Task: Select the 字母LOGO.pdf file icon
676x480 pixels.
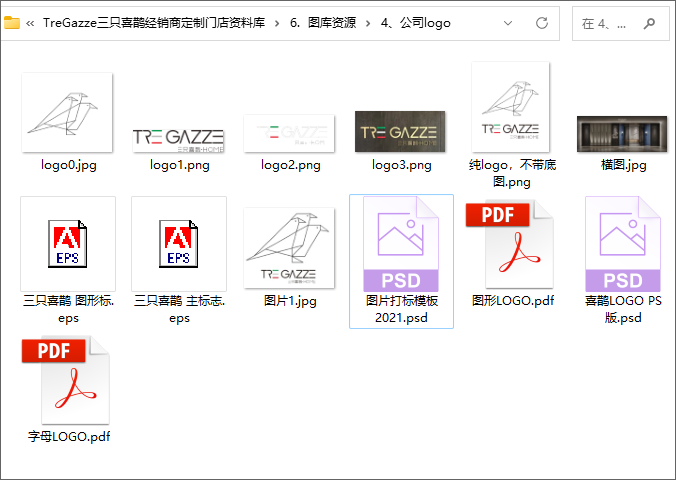Action: [x=66, y=380]
